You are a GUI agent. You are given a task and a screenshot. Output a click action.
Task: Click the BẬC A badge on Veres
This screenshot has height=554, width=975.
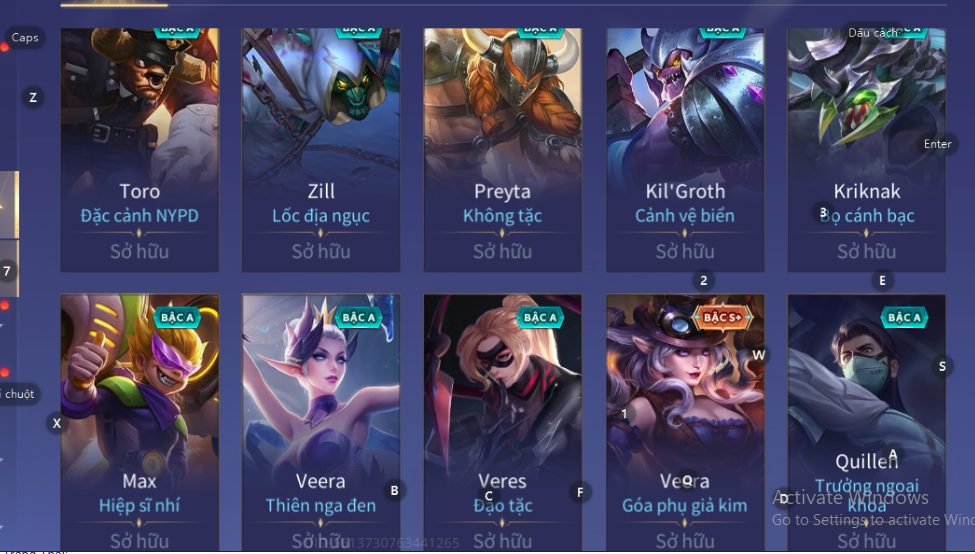click(x=540, y=318)
